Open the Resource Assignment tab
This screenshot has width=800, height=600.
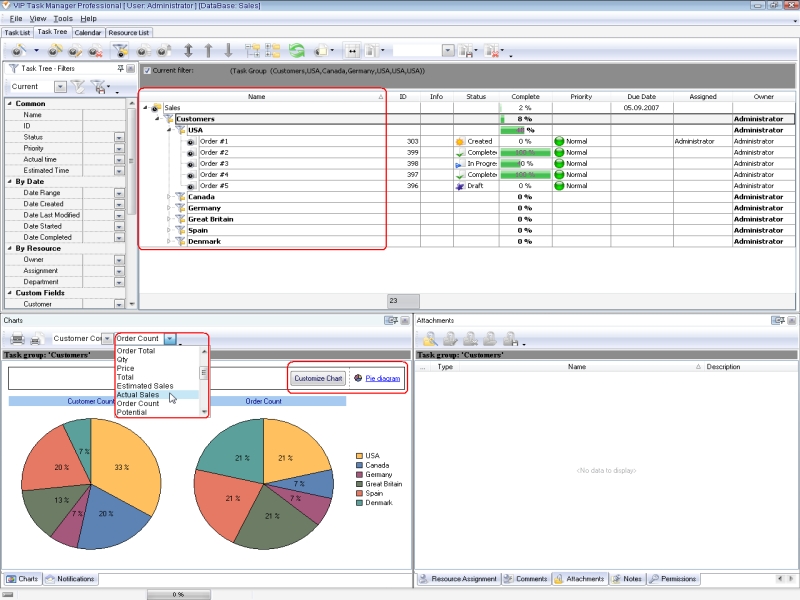[458, 579]
